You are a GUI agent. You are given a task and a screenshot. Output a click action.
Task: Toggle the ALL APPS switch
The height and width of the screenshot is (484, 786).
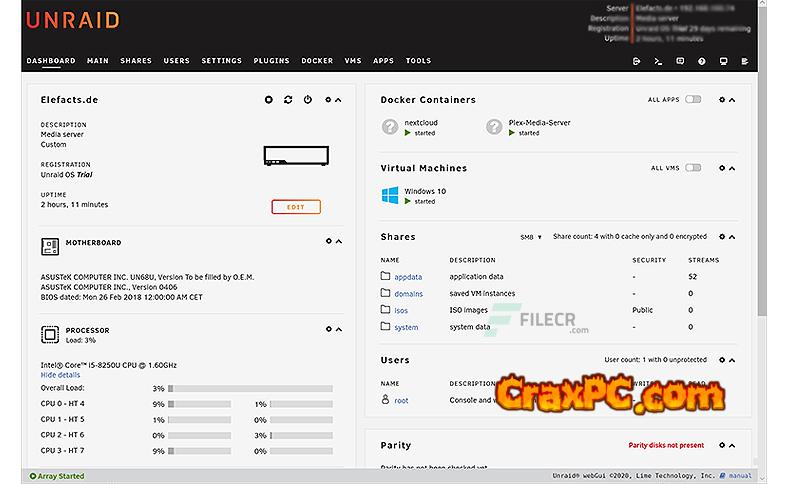point(693,99)
